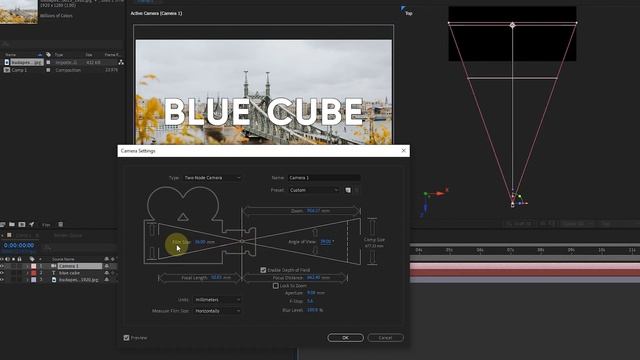Open the Preset dropdown showing Custom
The height and width of the screenshot is (360, 640).
pos(314,190)
